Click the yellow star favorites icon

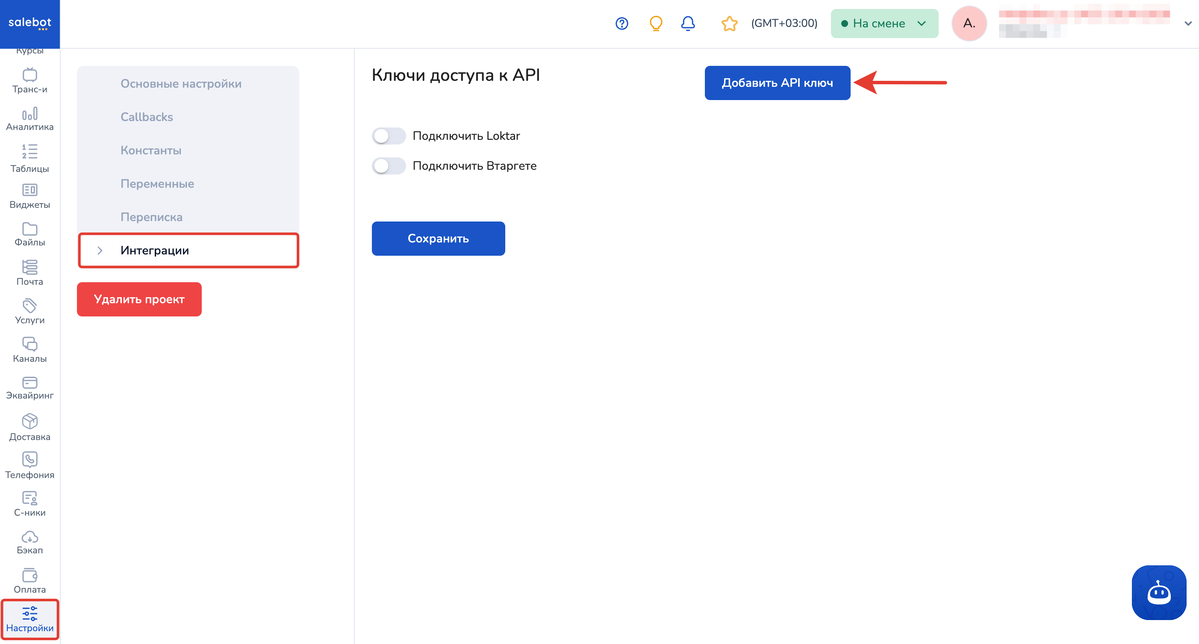(729, 24)
